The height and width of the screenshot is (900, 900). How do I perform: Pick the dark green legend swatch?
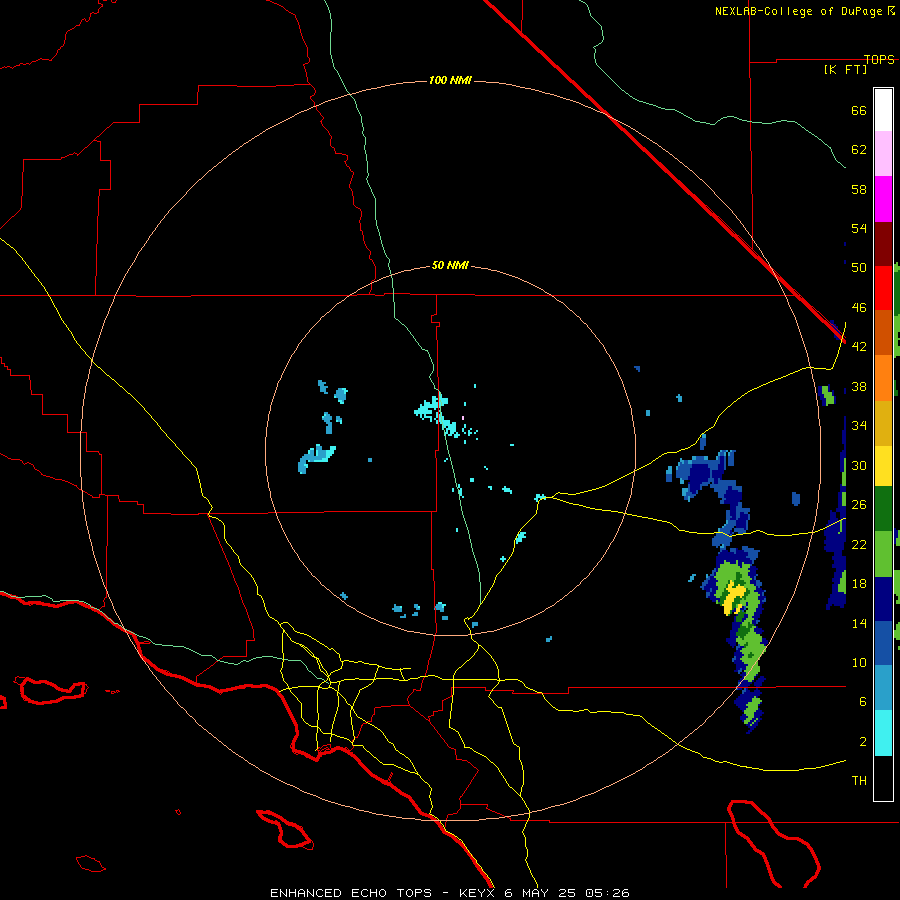pyautogui.click(x=883, y=509)
